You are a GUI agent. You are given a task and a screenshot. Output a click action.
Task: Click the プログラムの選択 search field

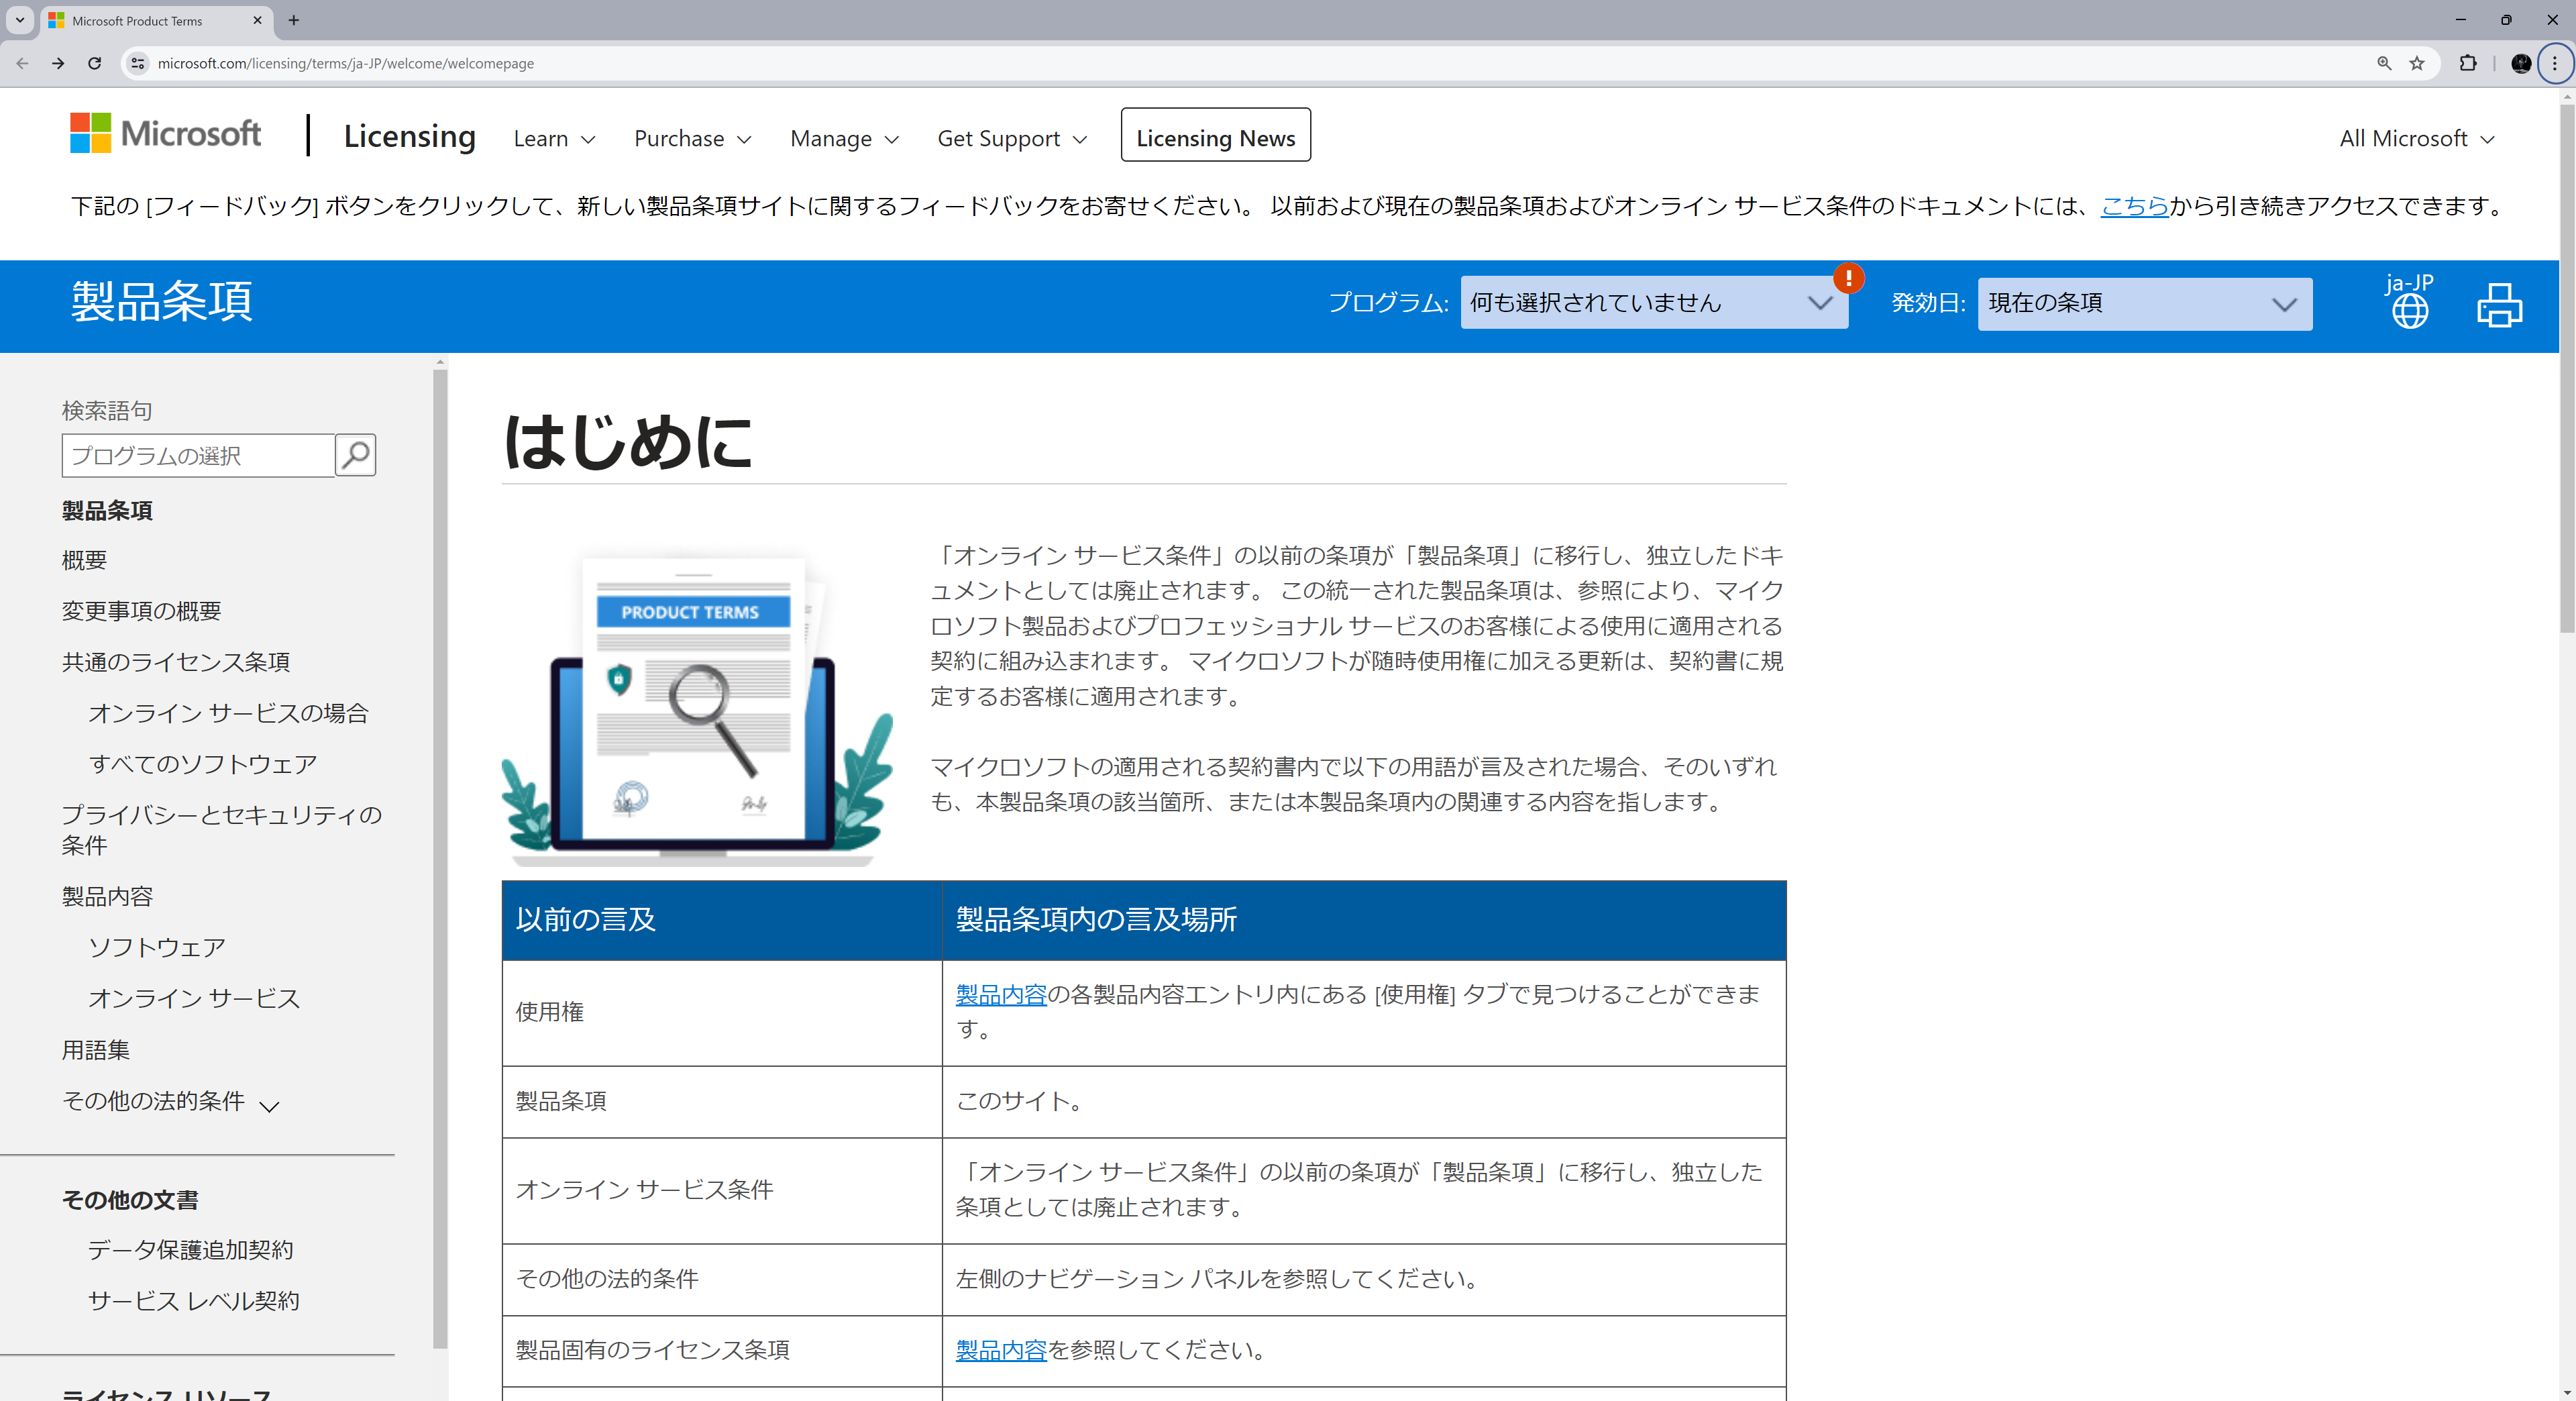pyautogui.click(x=198, y=456)
